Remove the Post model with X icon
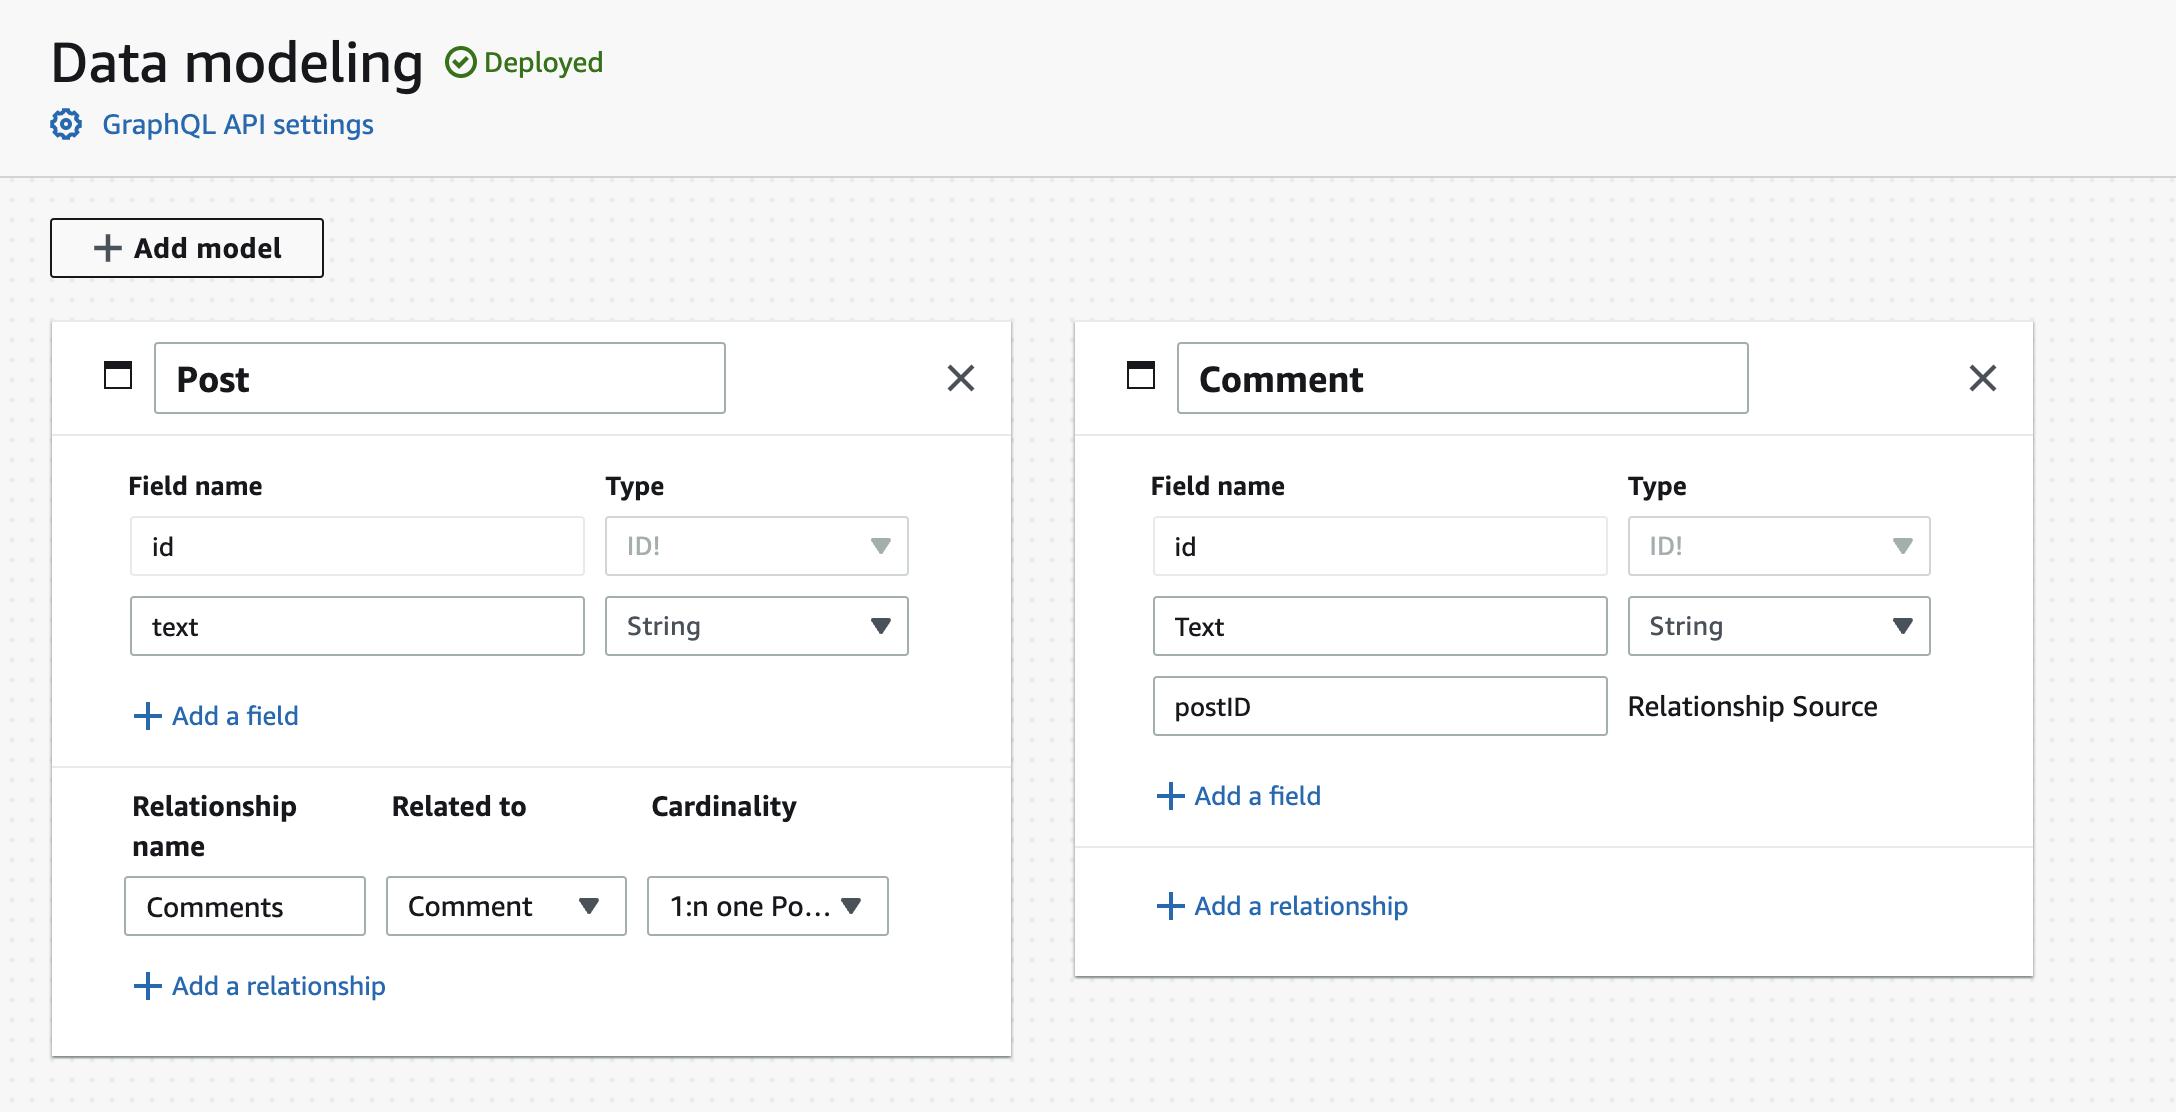Image resolution: width=2176 pixels, height=1112 pixels. [x=960, y=378]
